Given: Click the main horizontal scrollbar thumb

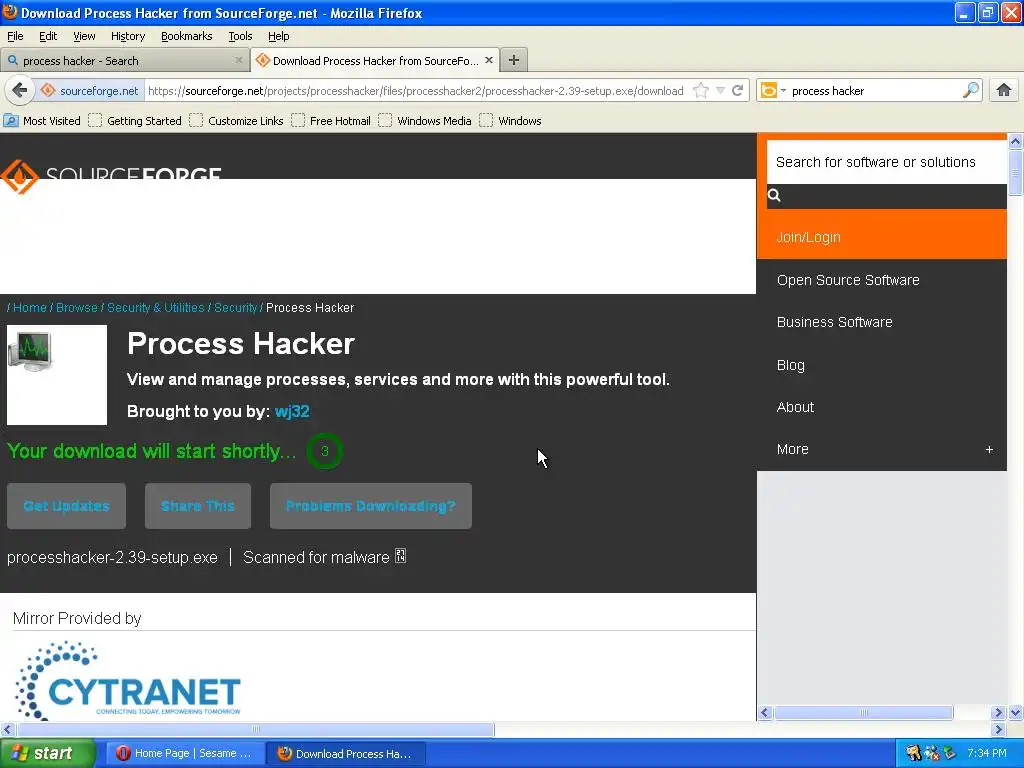Looking at the screenshot, I should 255,729.
